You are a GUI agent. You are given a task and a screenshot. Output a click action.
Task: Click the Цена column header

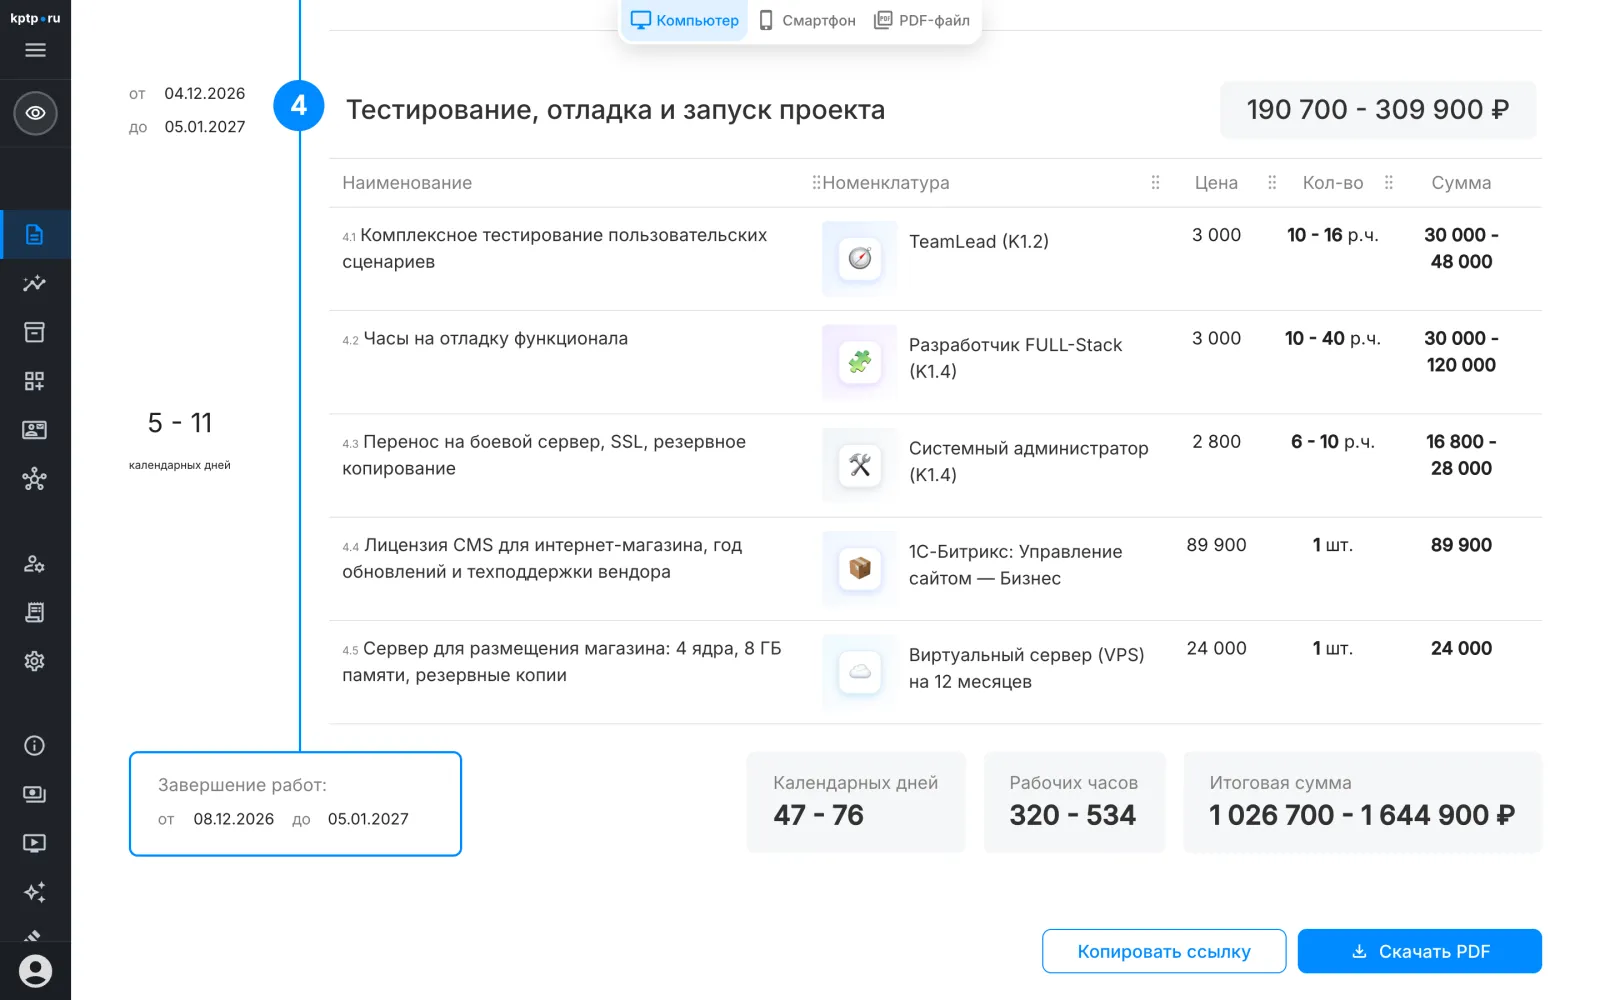tap(1216, 183)
